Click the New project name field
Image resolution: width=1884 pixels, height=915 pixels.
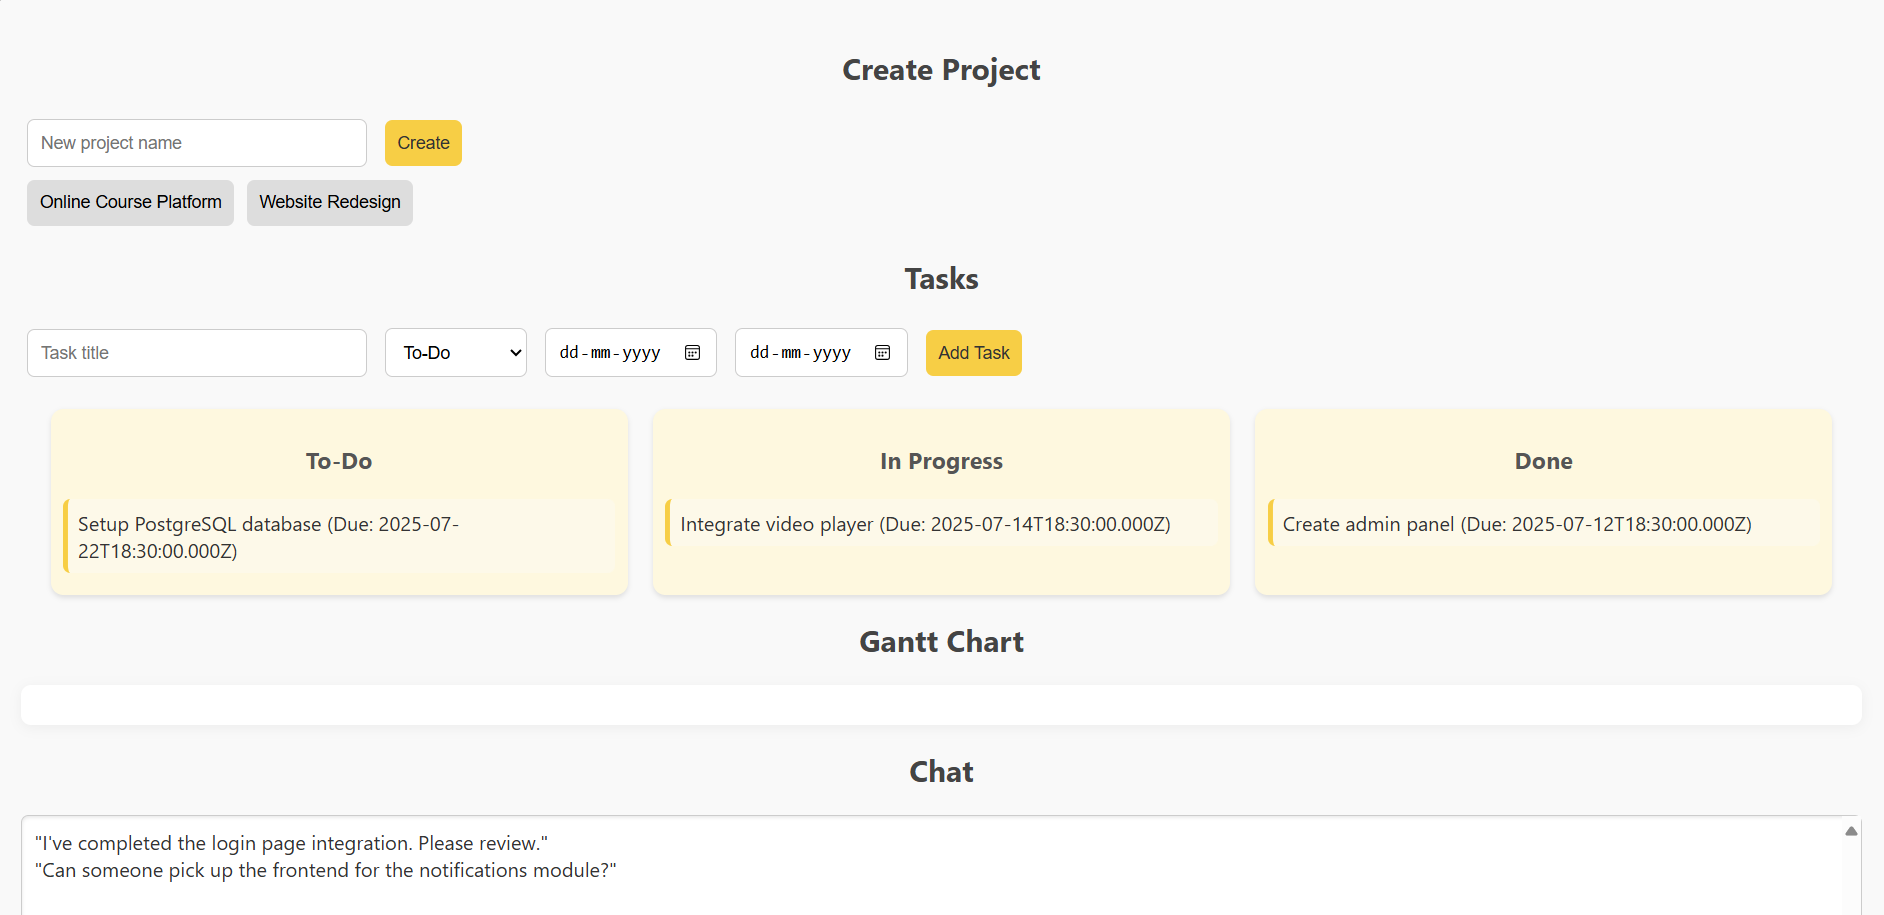click(197, 143)
